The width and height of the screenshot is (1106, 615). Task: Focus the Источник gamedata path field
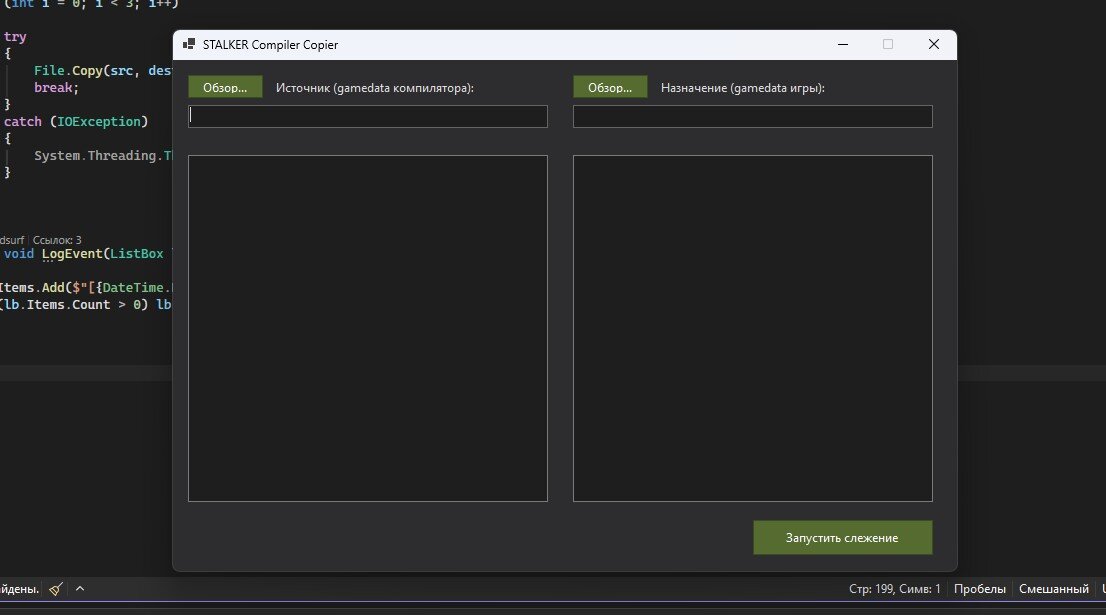(x=367, y=116)
